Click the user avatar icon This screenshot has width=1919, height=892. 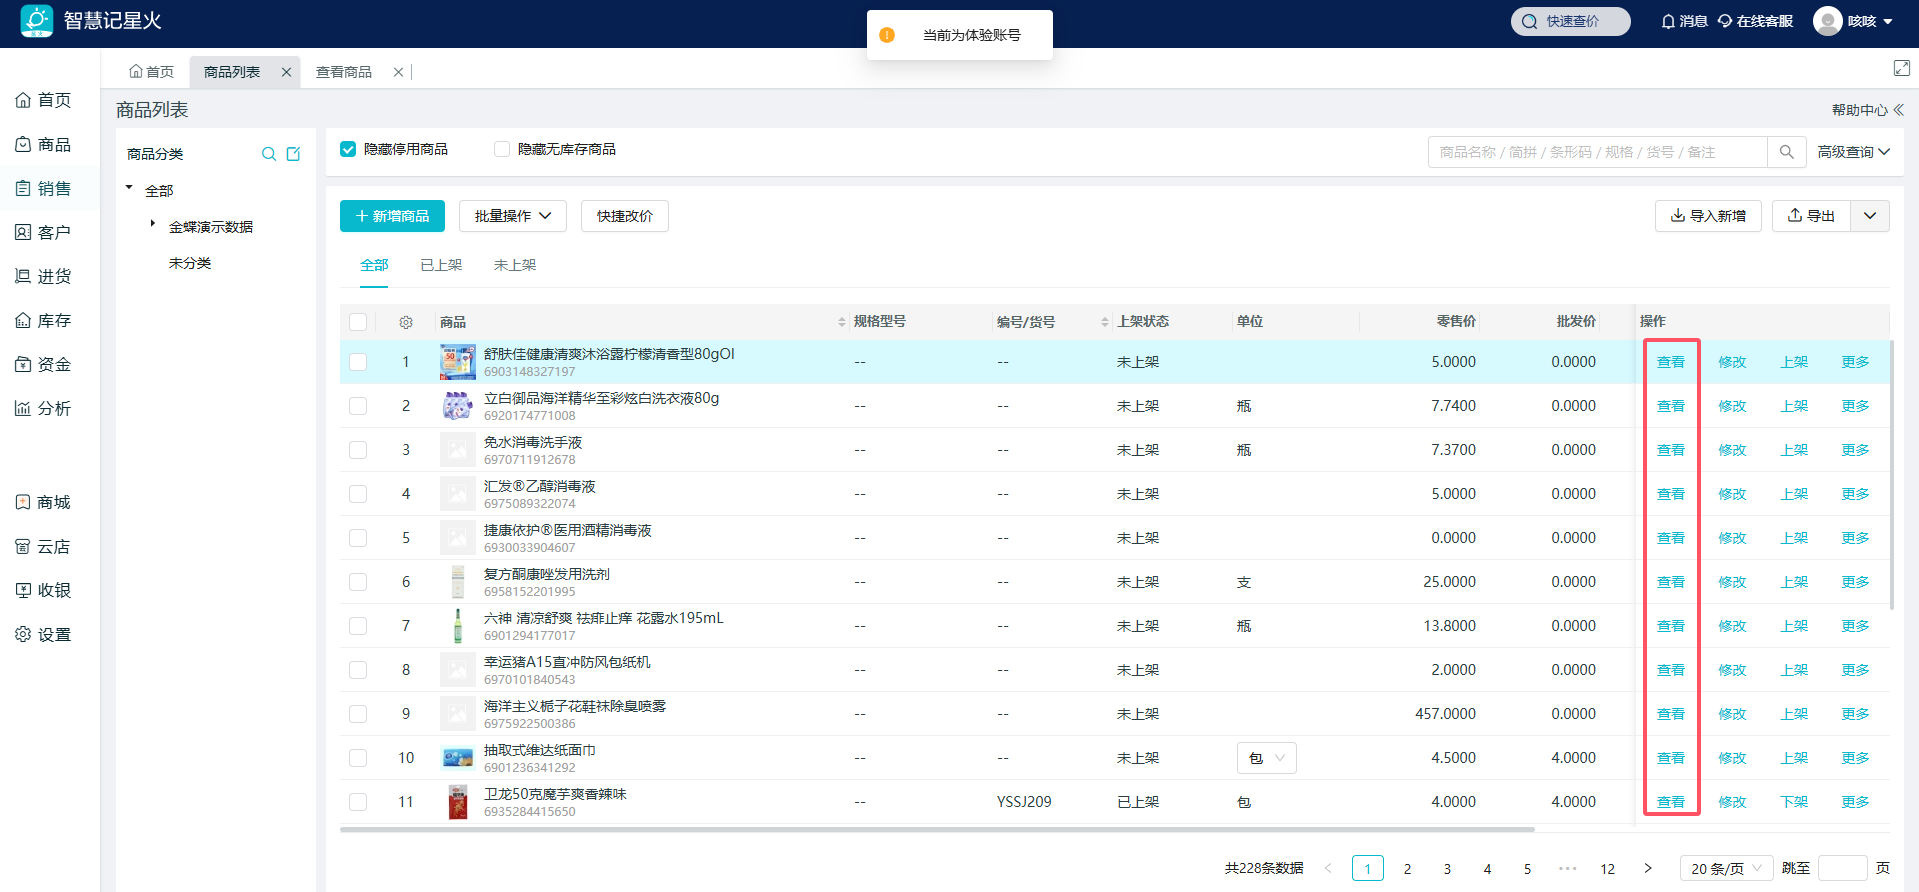click(1827, 21)
